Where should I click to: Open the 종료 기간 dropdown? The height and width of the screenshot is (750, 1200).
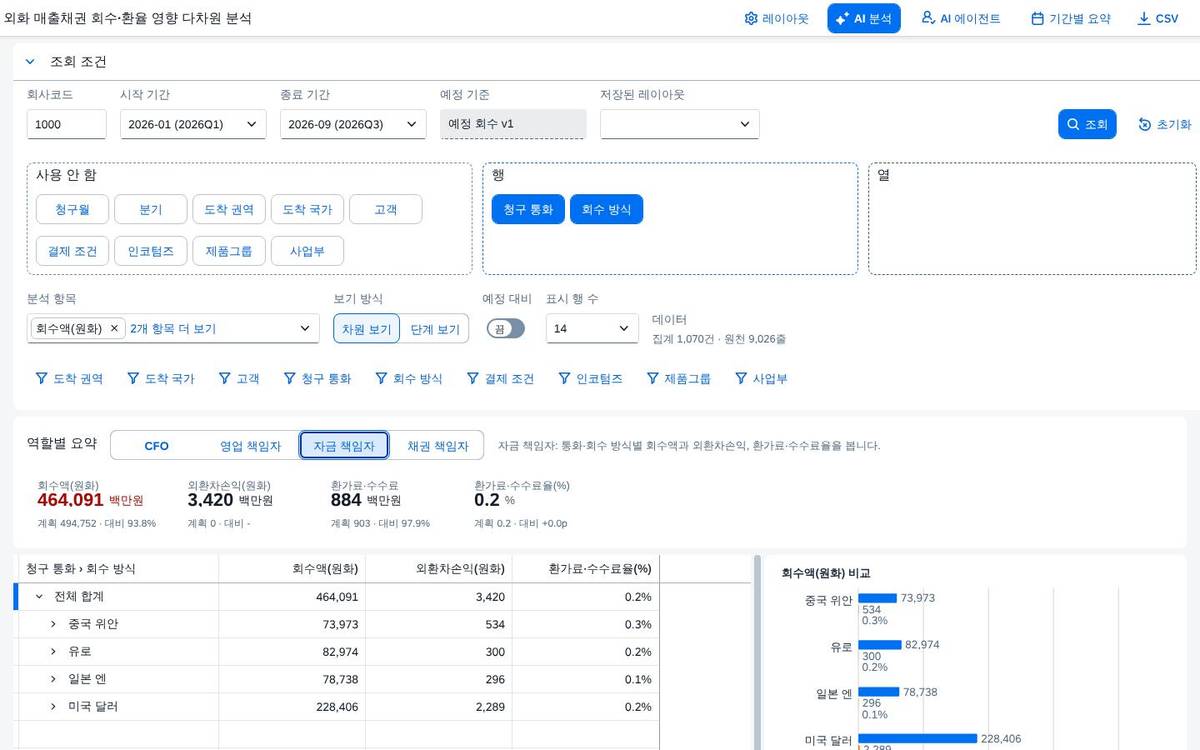353,124
